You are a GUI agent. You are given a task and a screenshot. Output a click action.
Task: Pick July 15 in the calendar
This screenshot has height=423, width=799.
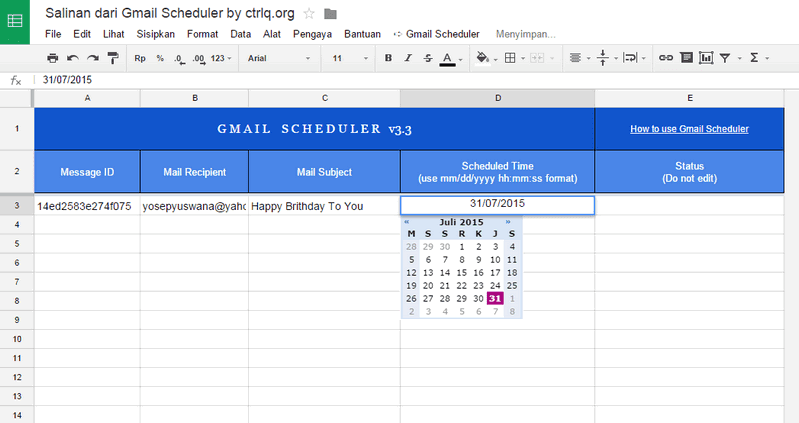tap(462, 273)
